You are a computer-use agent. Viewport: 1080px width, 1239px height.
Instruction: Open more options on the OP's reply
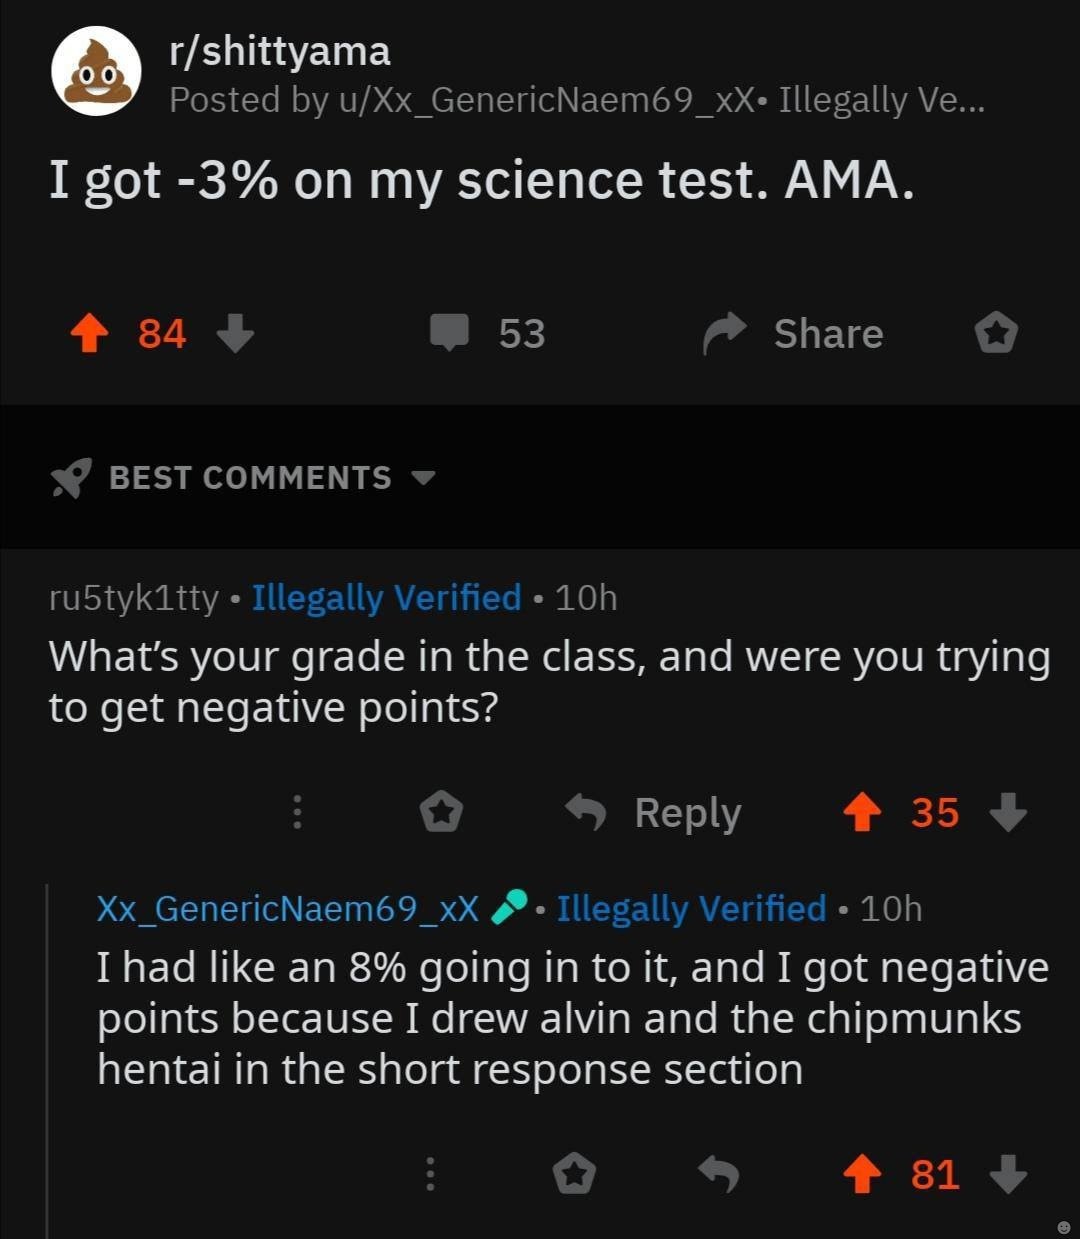(430, 1174)
